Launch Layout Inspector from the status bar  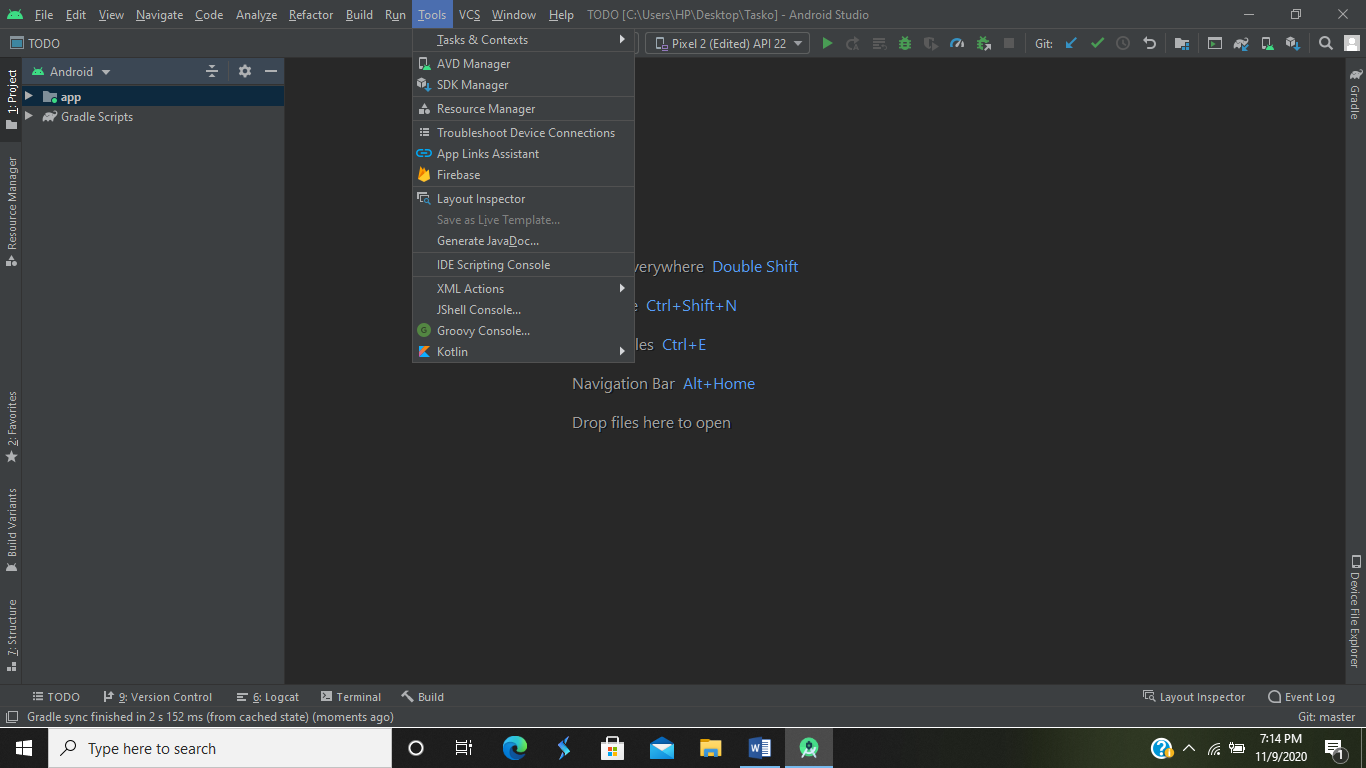click(x=1194, y=696)
